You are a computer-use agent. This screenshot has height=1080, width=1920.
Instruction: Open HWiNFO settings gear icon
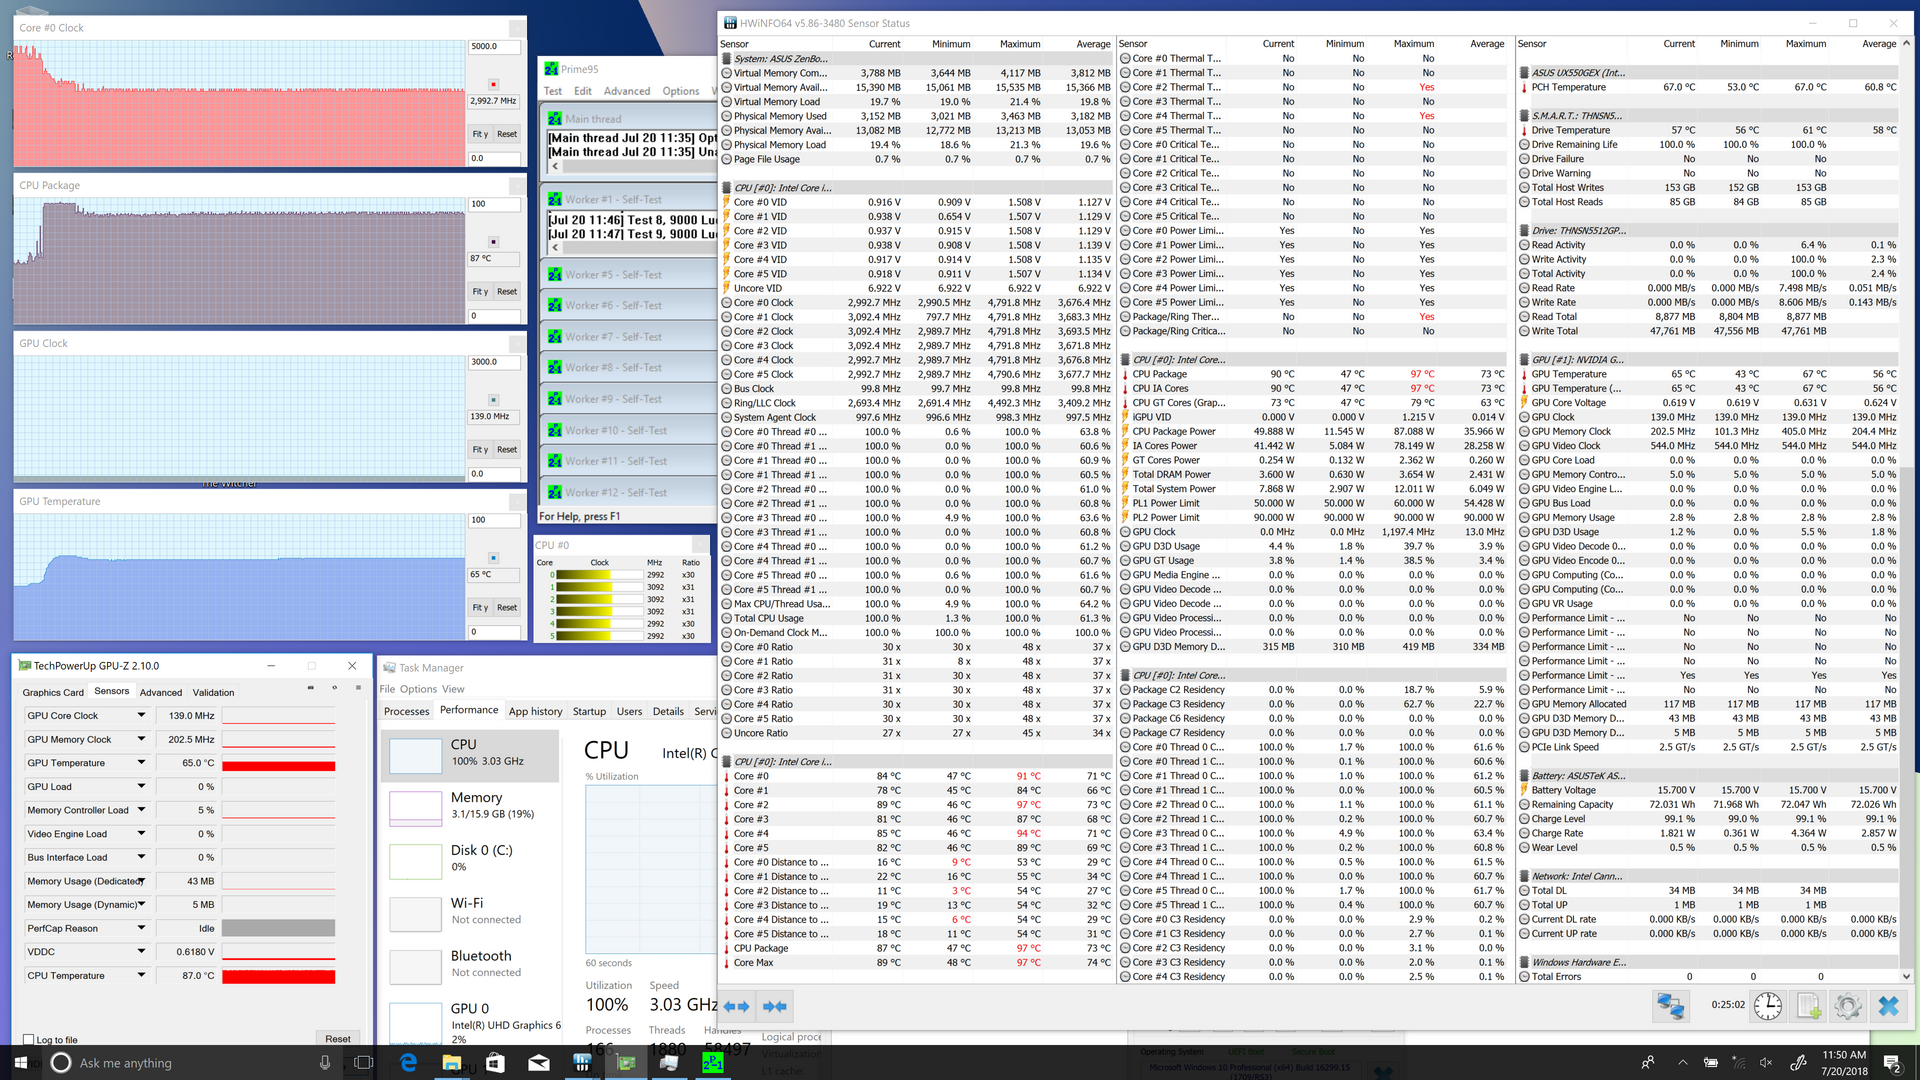(1848, 1006)
